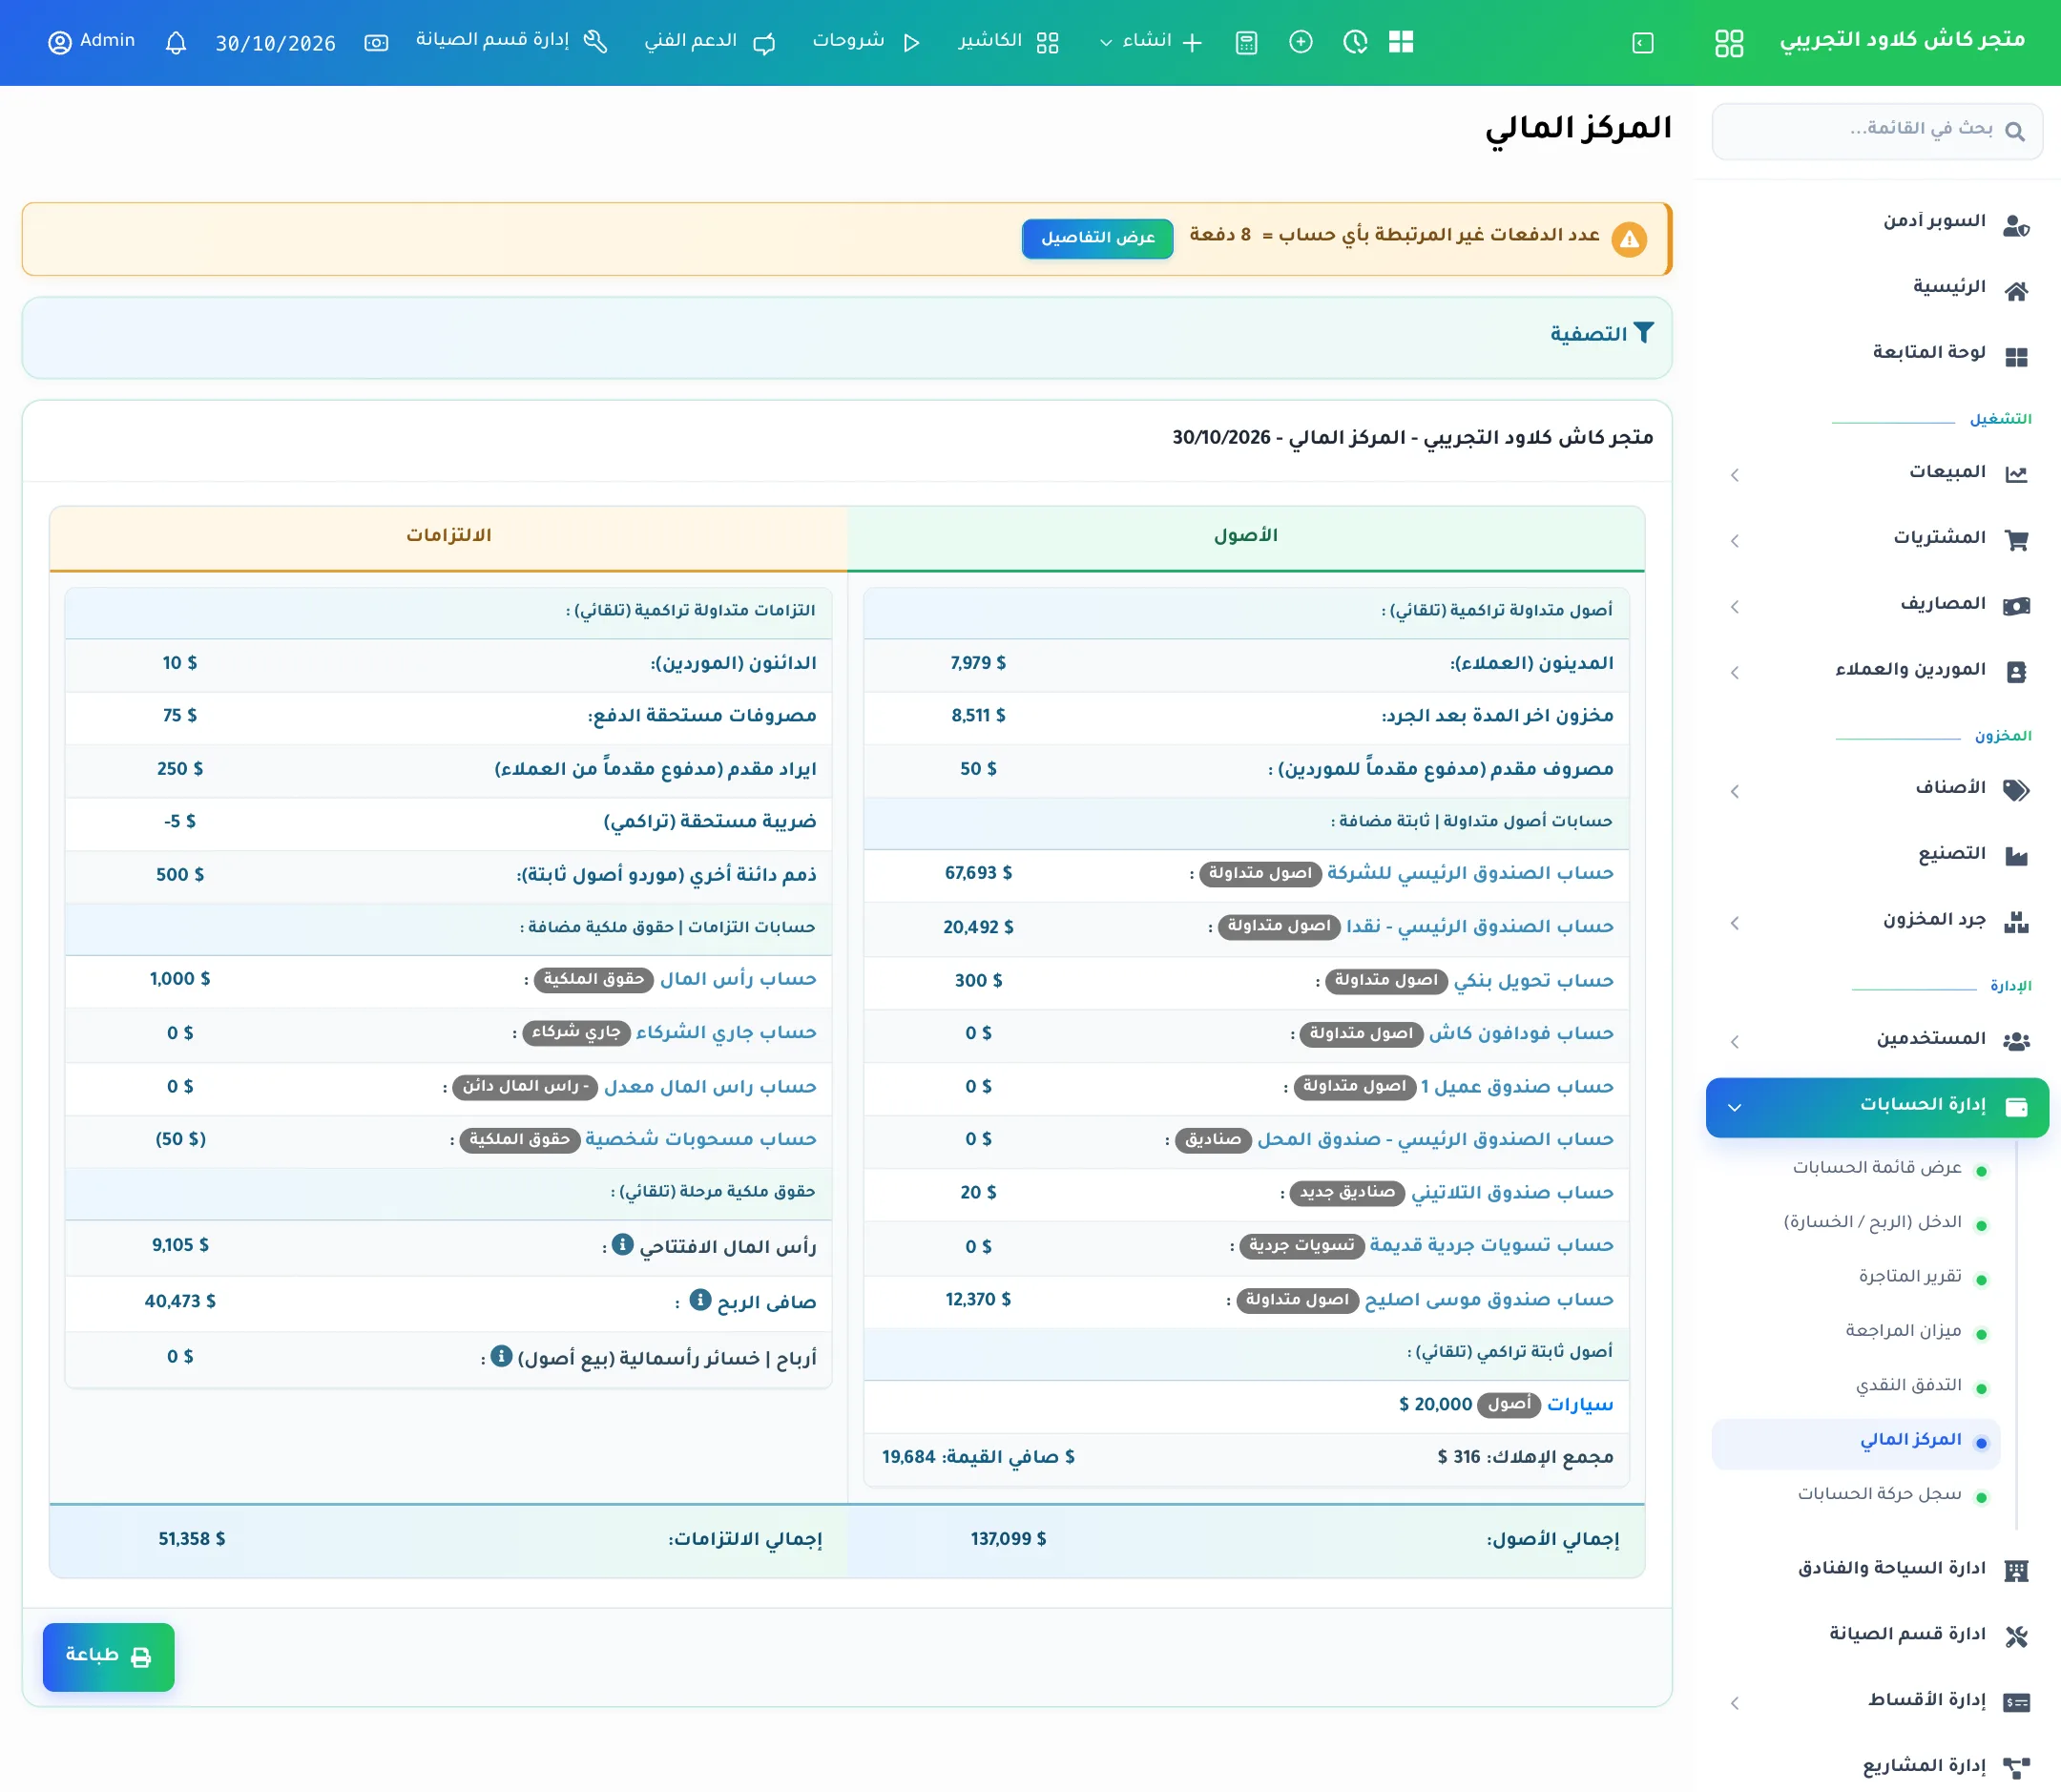The height and width of the screenshot is (1792, 2061).
Task: Click the calculator icon in top bar
Action: pos(1246,42)
